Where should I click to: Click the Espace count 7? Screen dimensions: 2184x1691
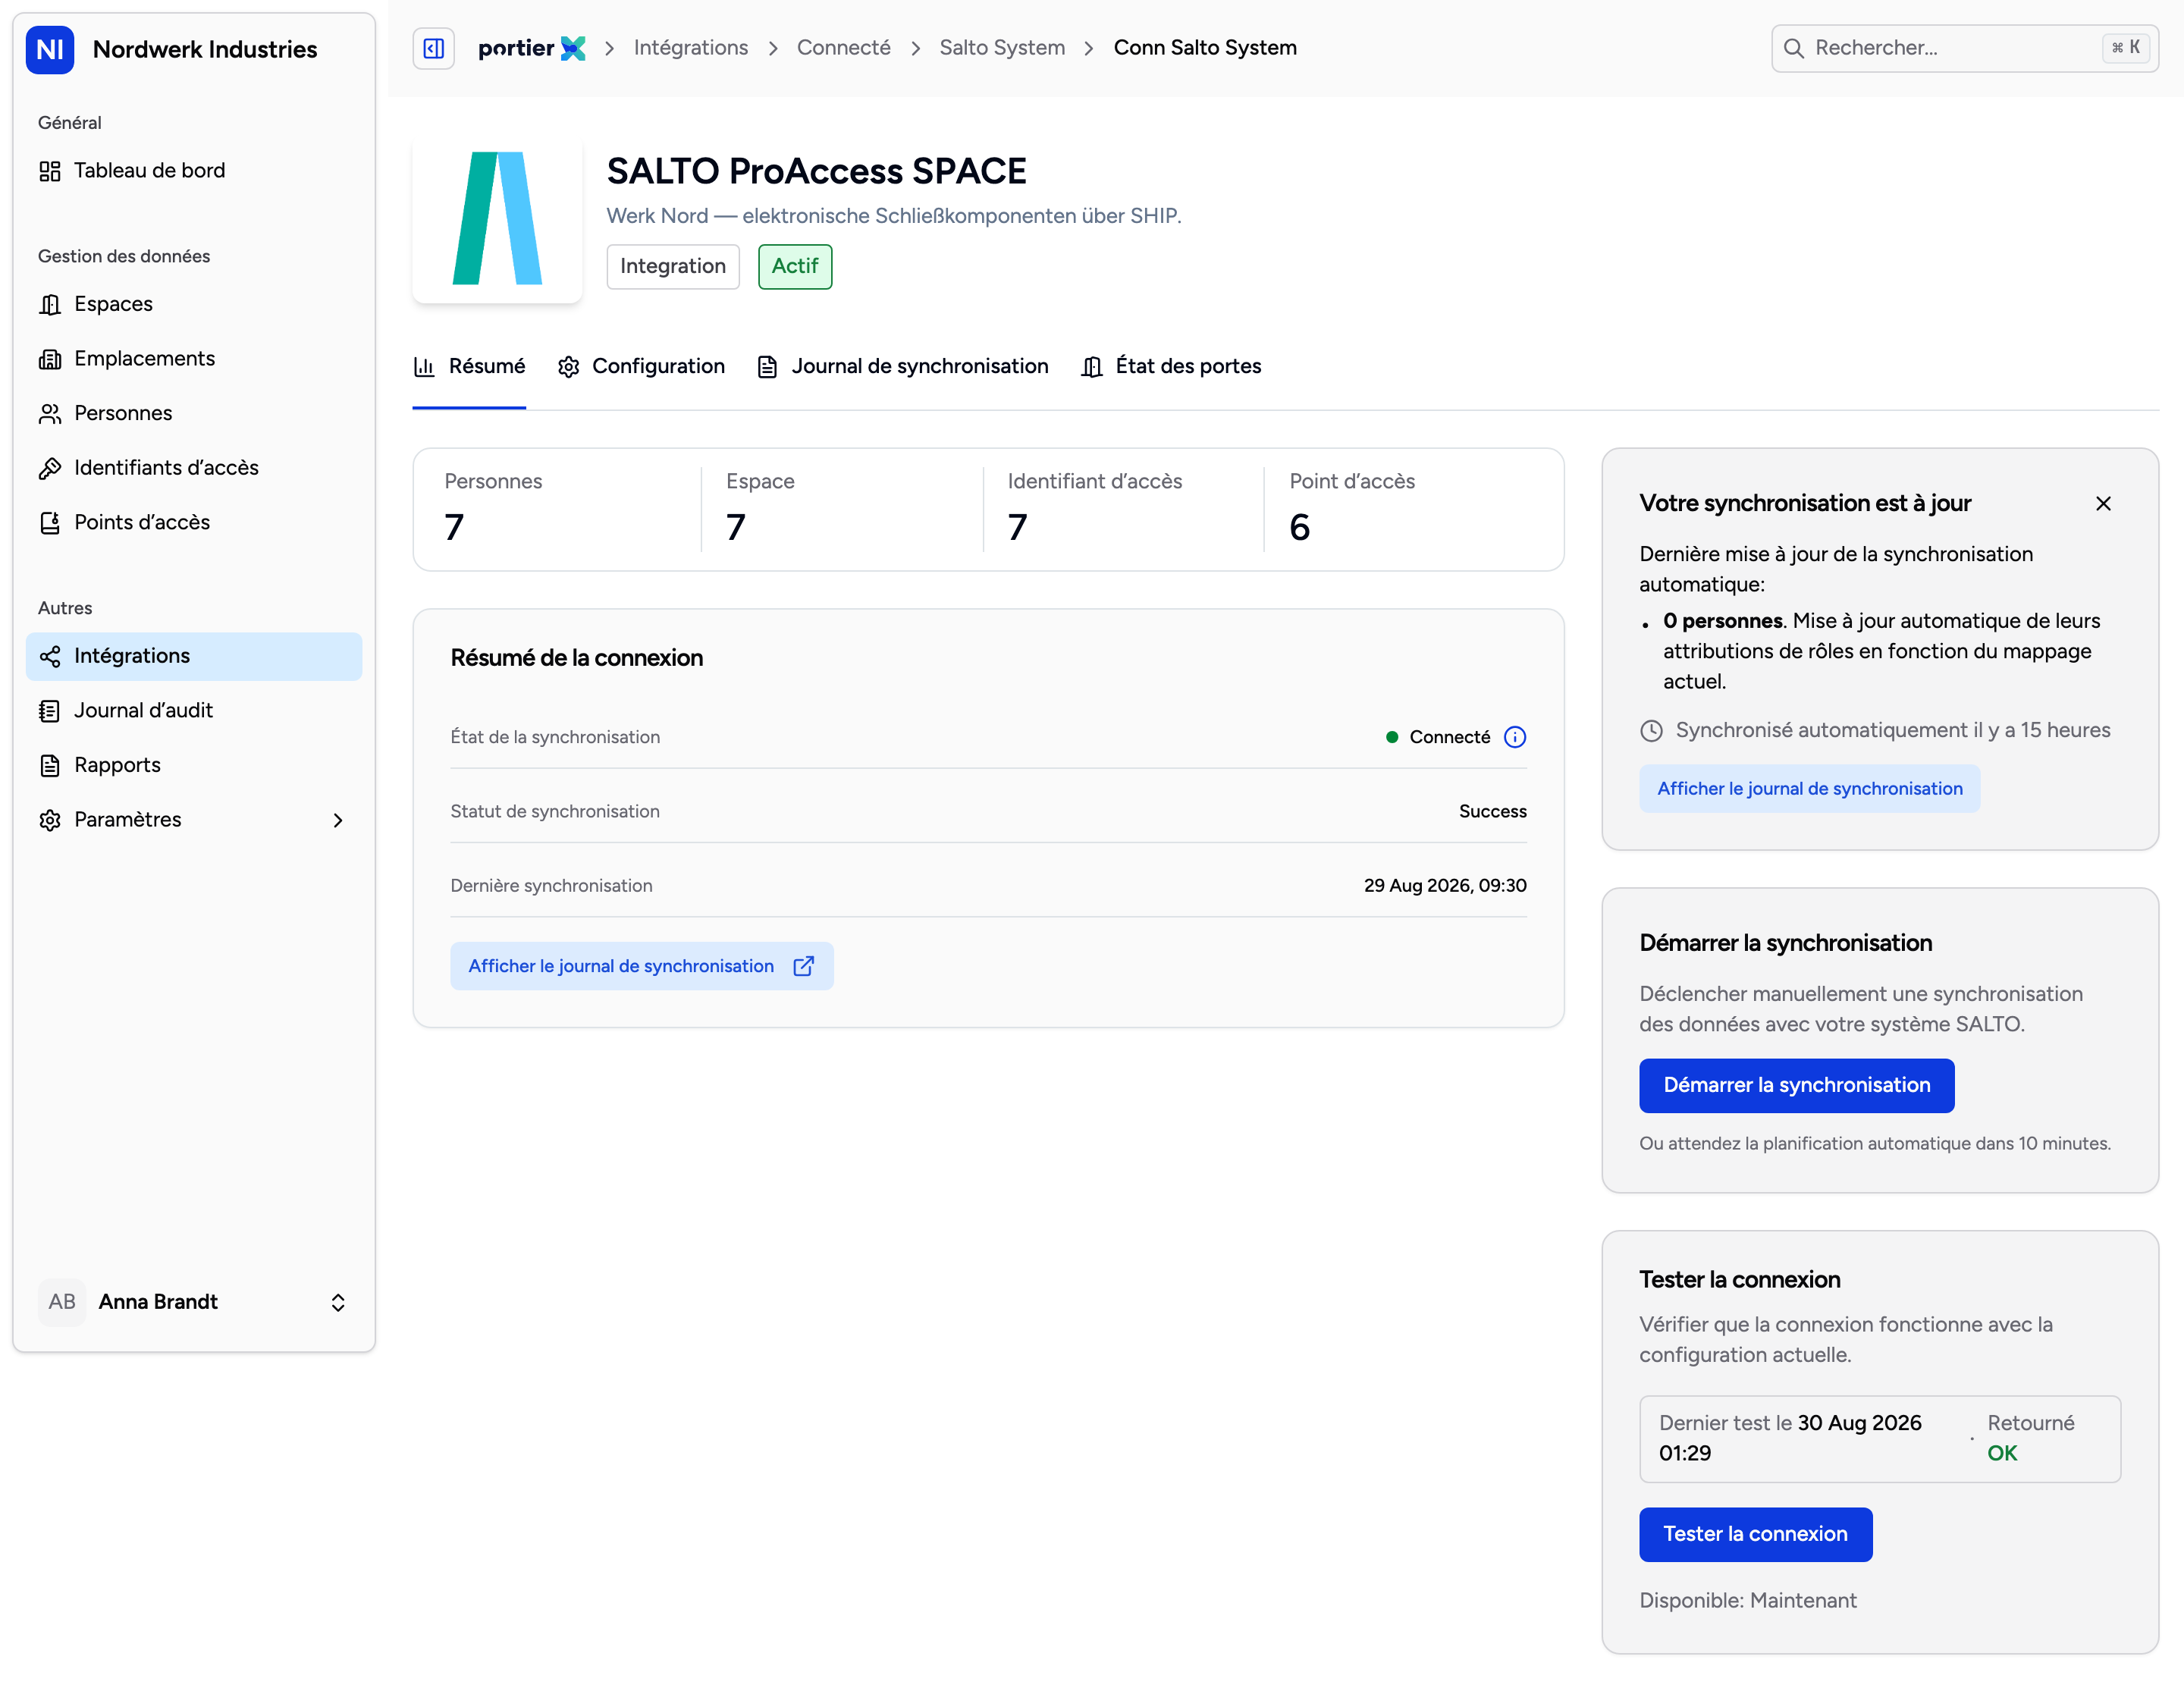point(736,528)
